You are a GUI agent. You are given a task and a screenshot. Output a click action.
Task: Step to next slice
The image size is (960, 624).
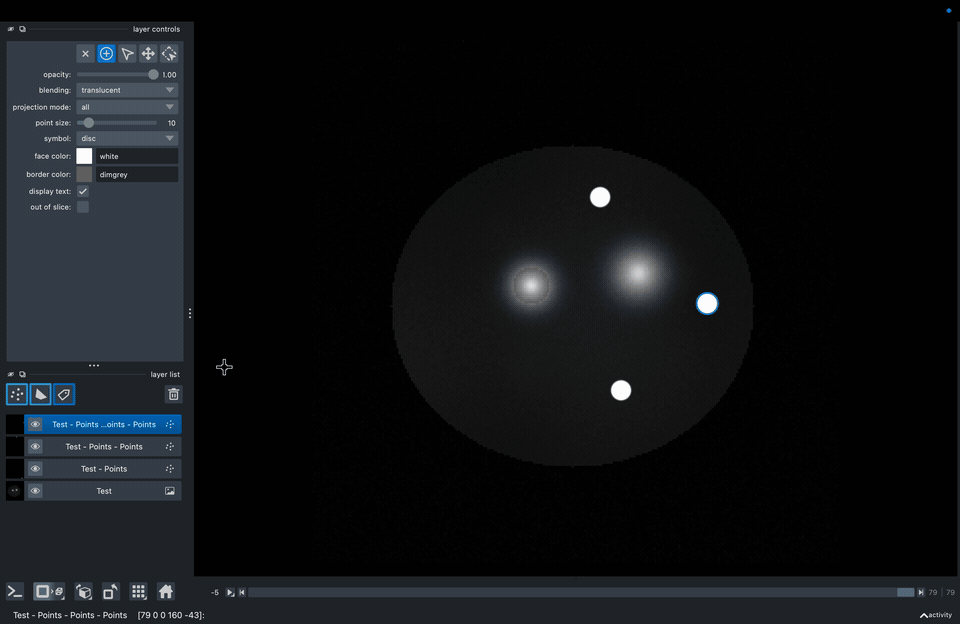pyautogui.click(x=920, y=592)
